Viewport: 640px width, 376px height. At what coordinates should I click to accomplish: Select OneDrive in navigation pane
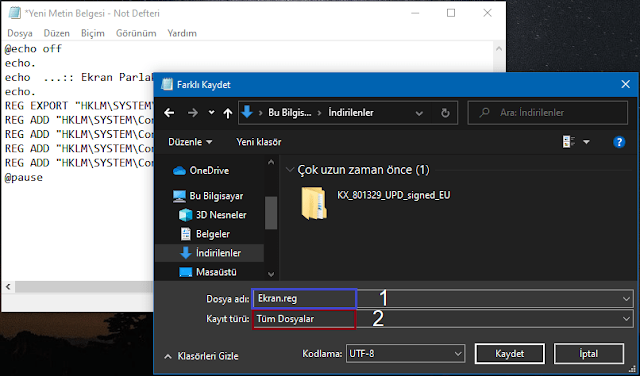[x=209, y=171]
